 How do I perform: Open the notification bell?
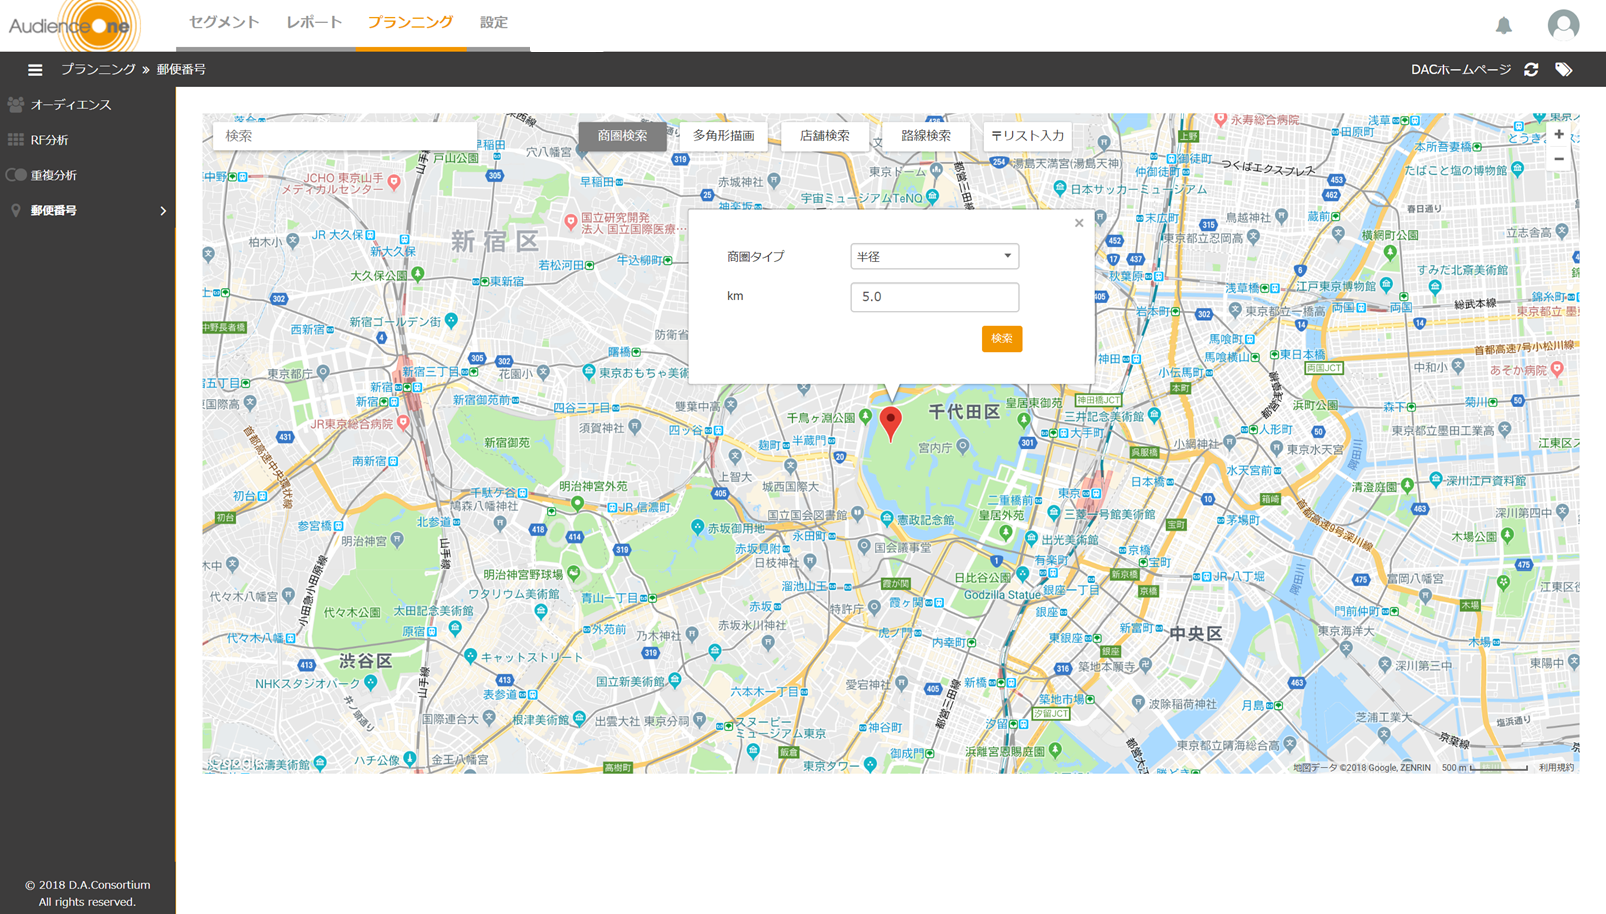(1505, 27)
